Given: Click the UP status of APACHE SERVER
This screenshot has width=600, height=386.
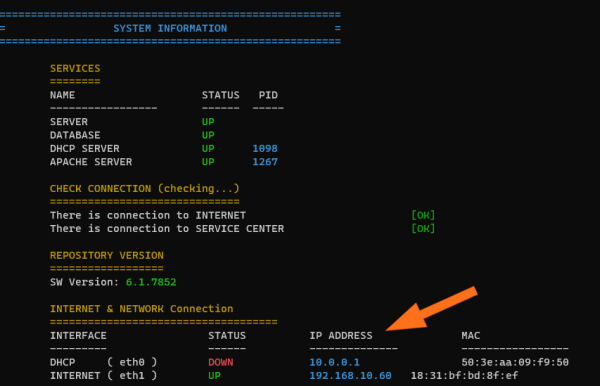Looking at the screenshot, I should (x=208, y=162).
